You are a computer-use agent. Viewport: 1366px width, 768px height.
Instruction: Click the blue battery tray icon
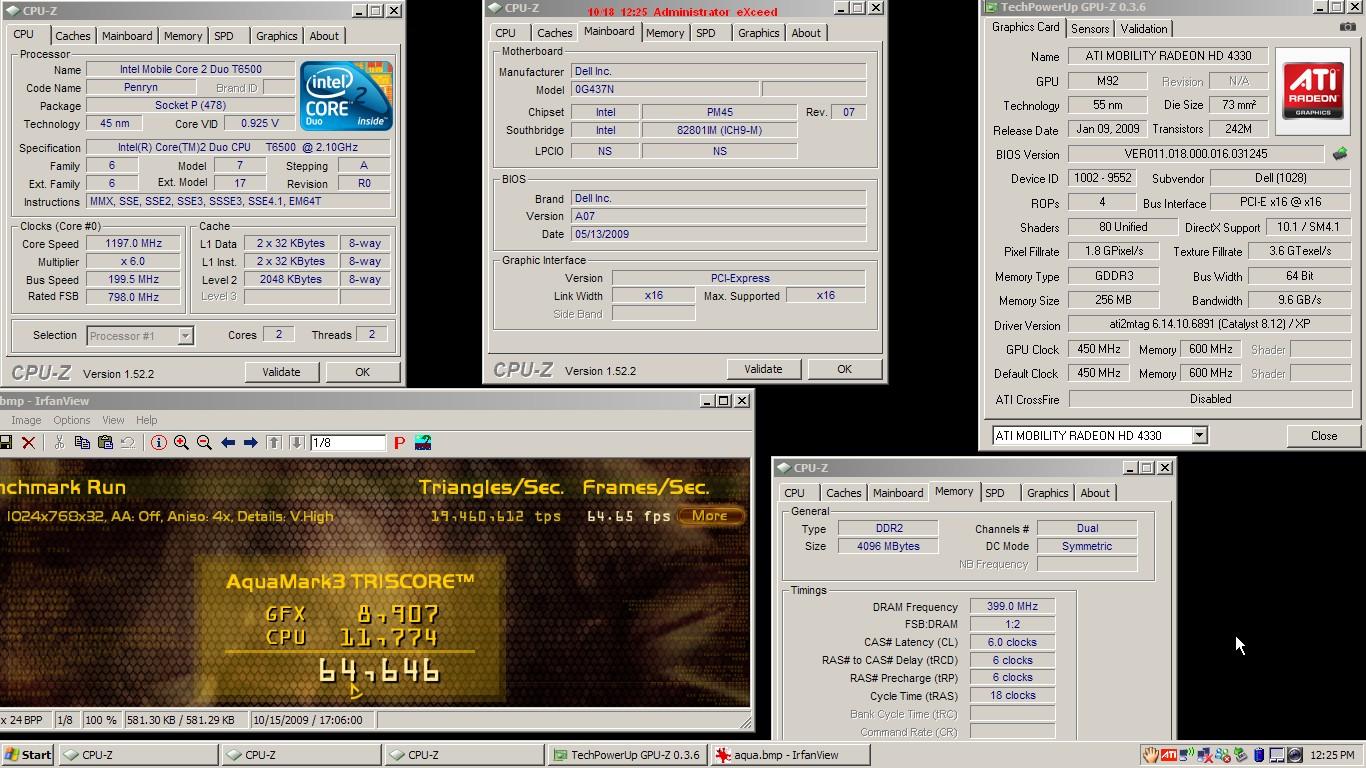click(1259, 755)
